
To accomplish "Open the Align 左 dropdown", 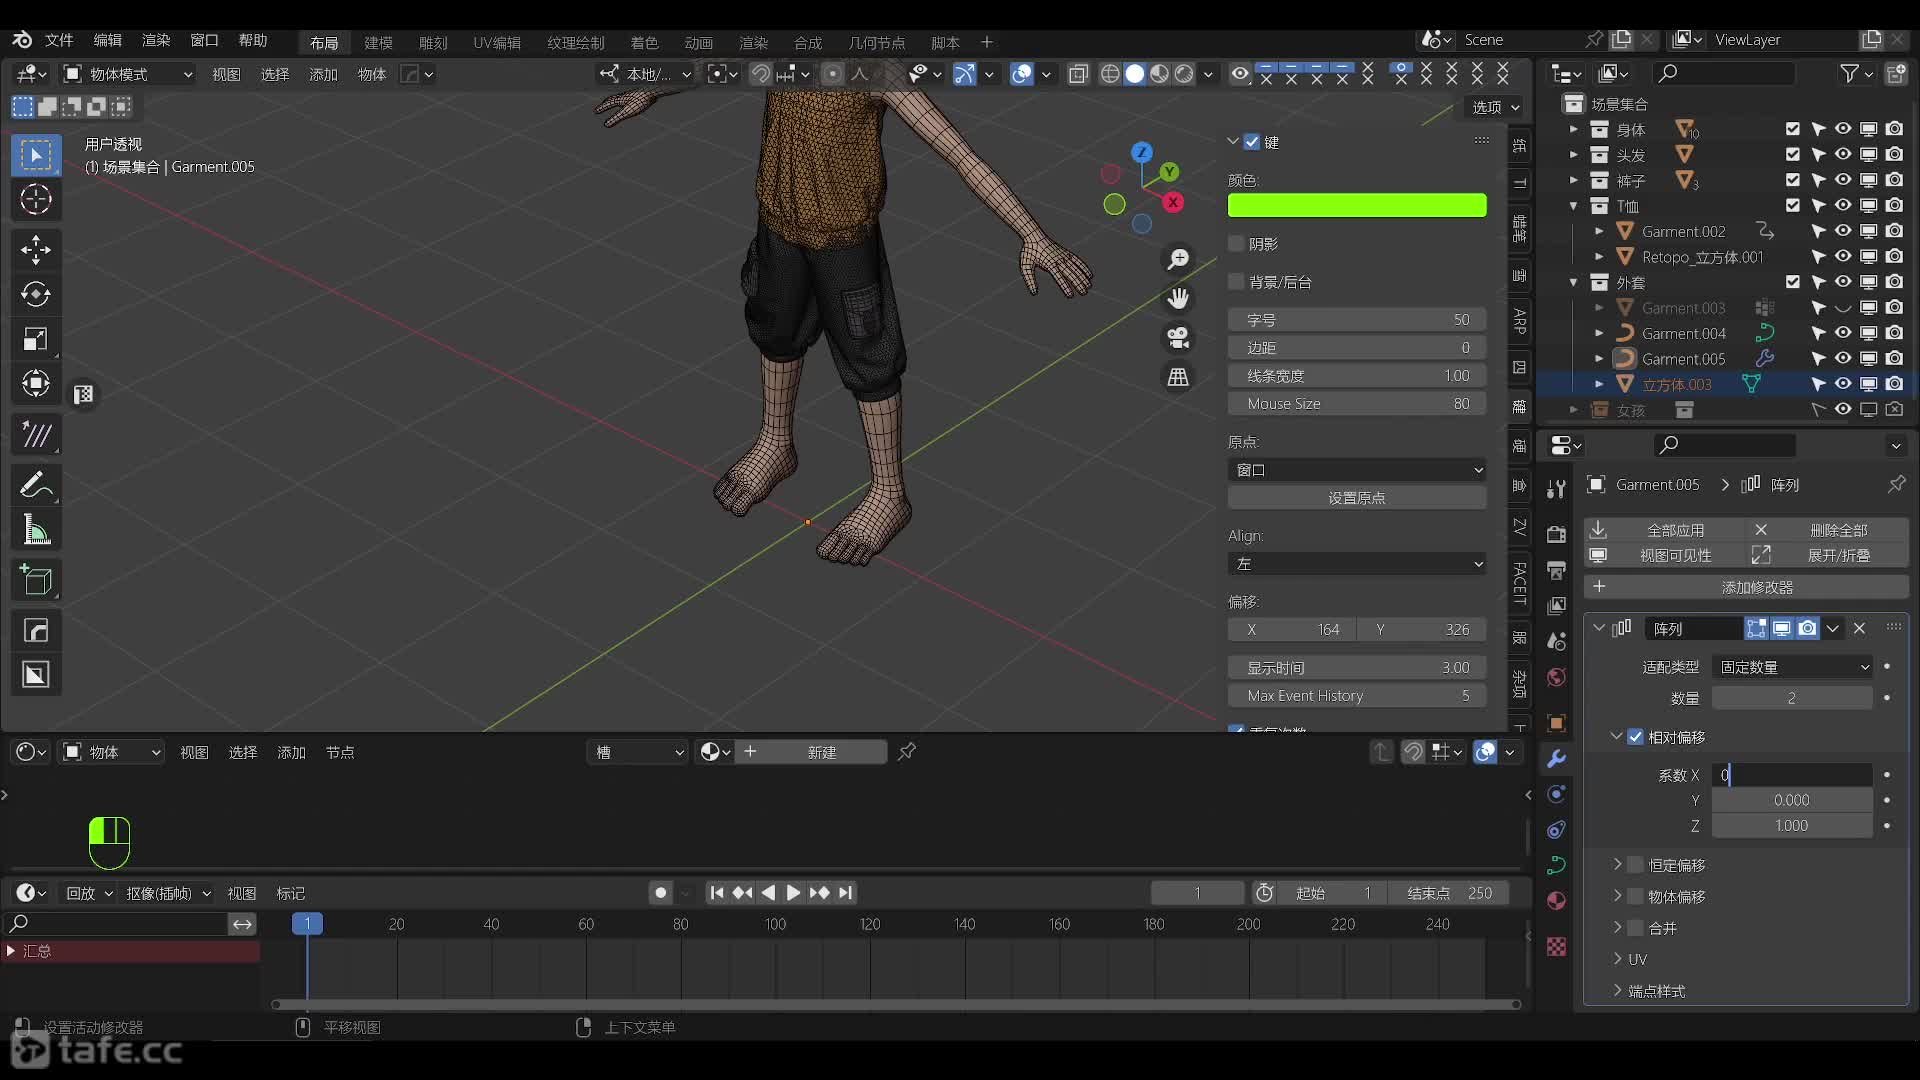I will click(x=1357, y=564).
